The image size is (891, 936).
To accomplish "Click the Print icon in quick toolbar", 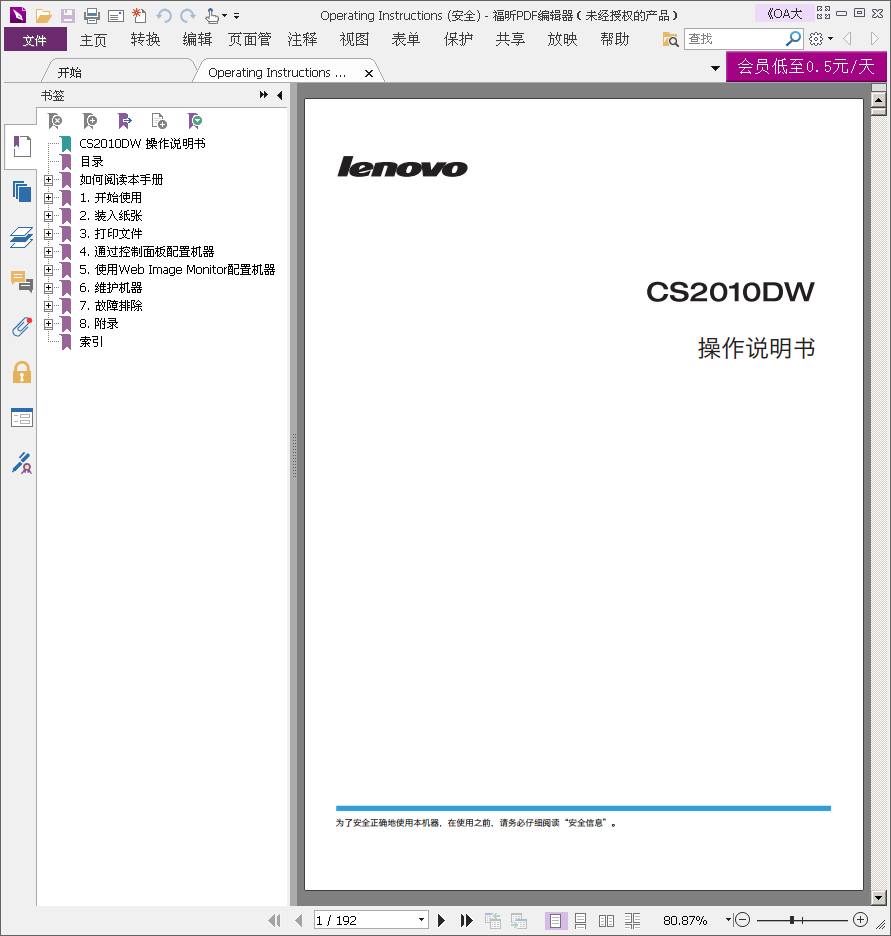I will pyautogui.click(x=91, y=16).
